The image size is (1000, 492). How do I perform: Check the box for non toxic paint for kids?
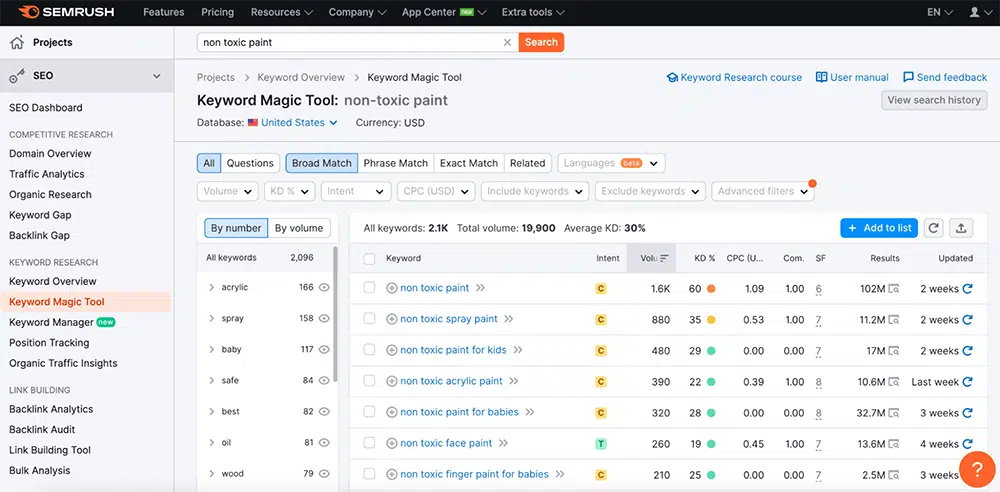click(x=369, y=351)
